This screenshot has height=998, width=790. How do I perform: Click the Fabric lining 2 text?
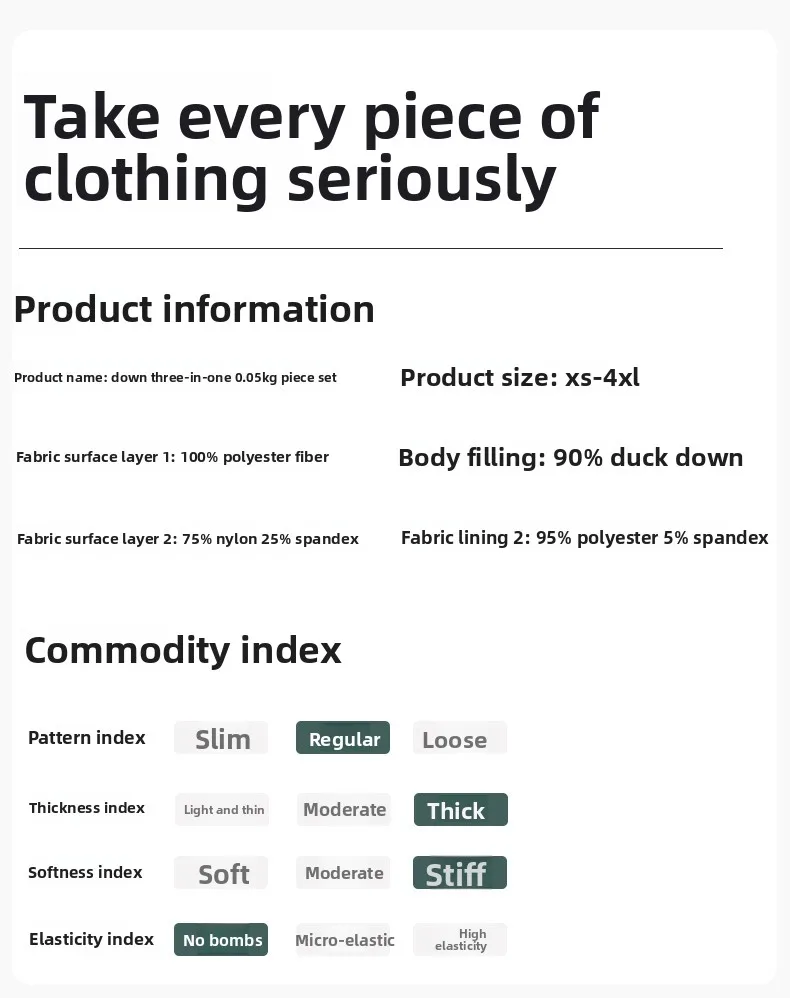[x=584, y=537]
